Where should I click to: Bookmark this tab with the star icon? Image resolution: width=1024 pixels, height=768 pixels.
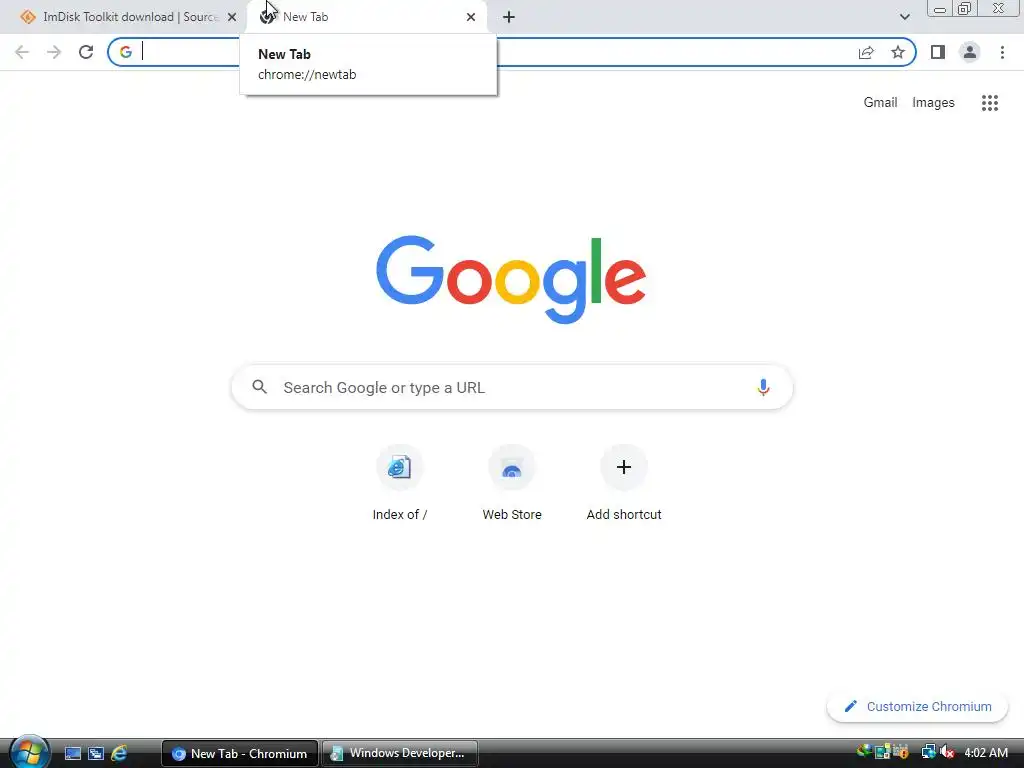(x=898, y=52)
